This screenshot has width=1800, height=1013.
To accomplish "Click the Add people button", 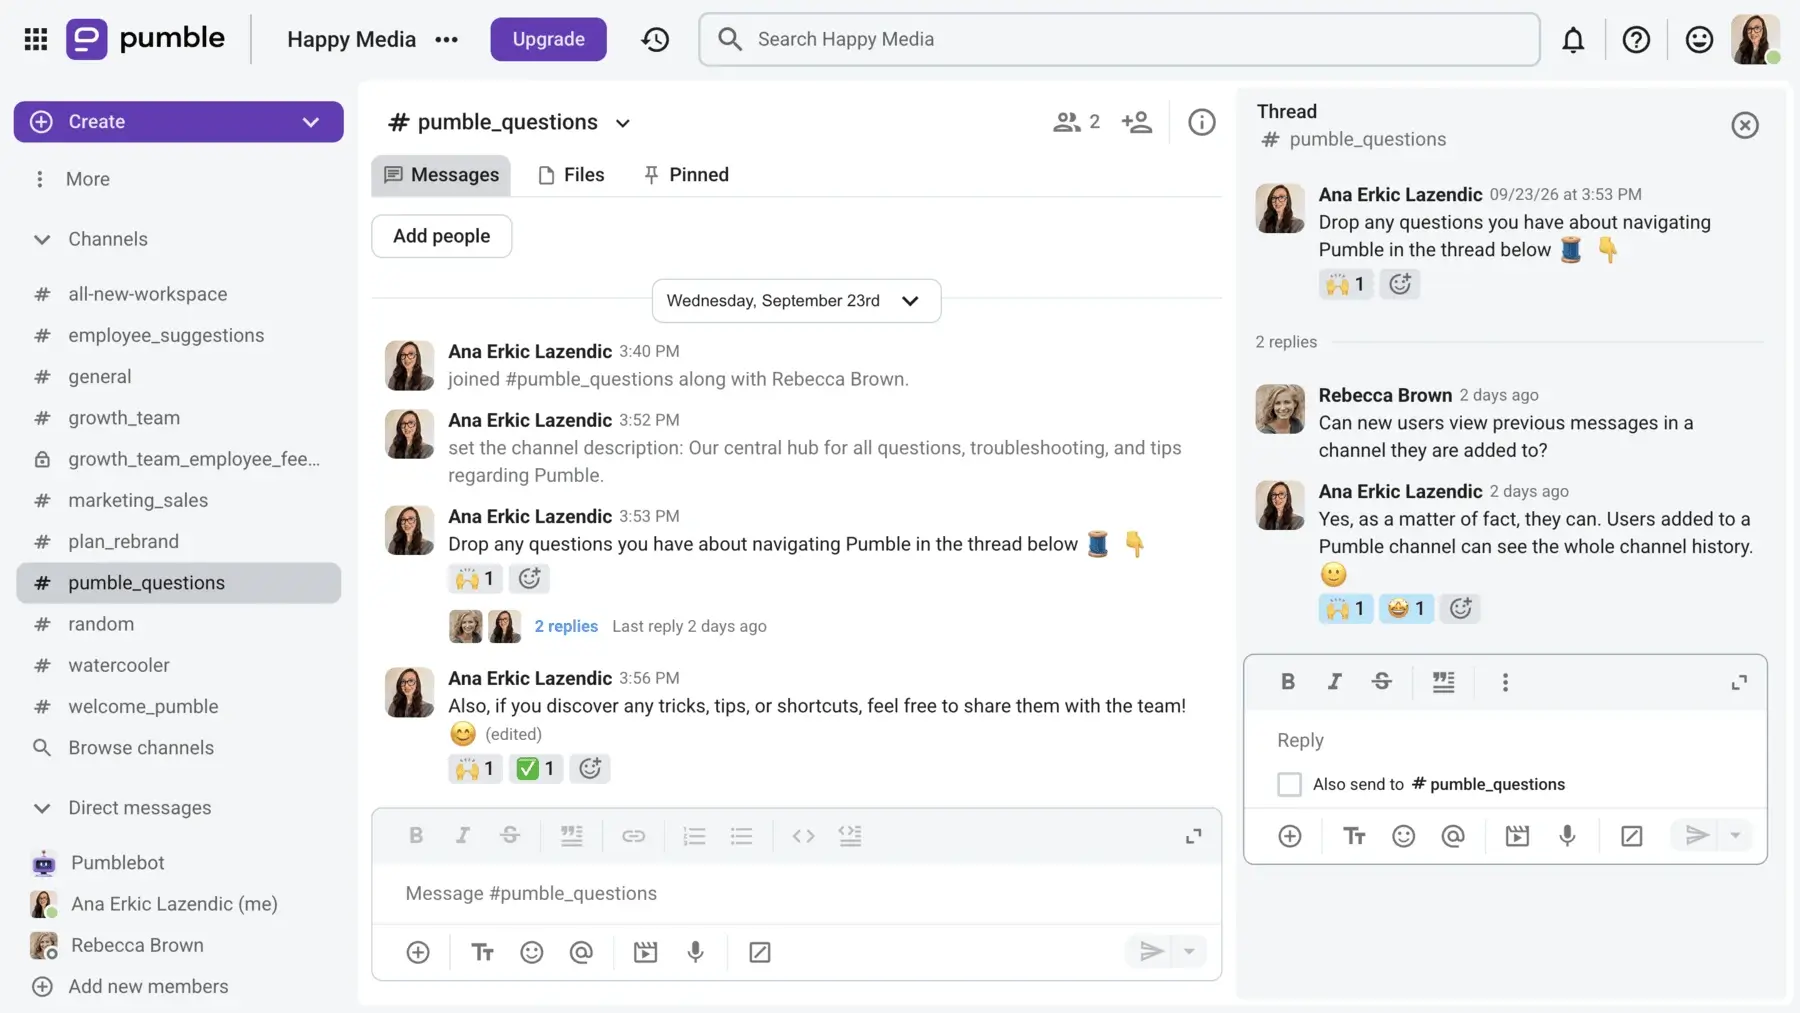I will 442,236.
